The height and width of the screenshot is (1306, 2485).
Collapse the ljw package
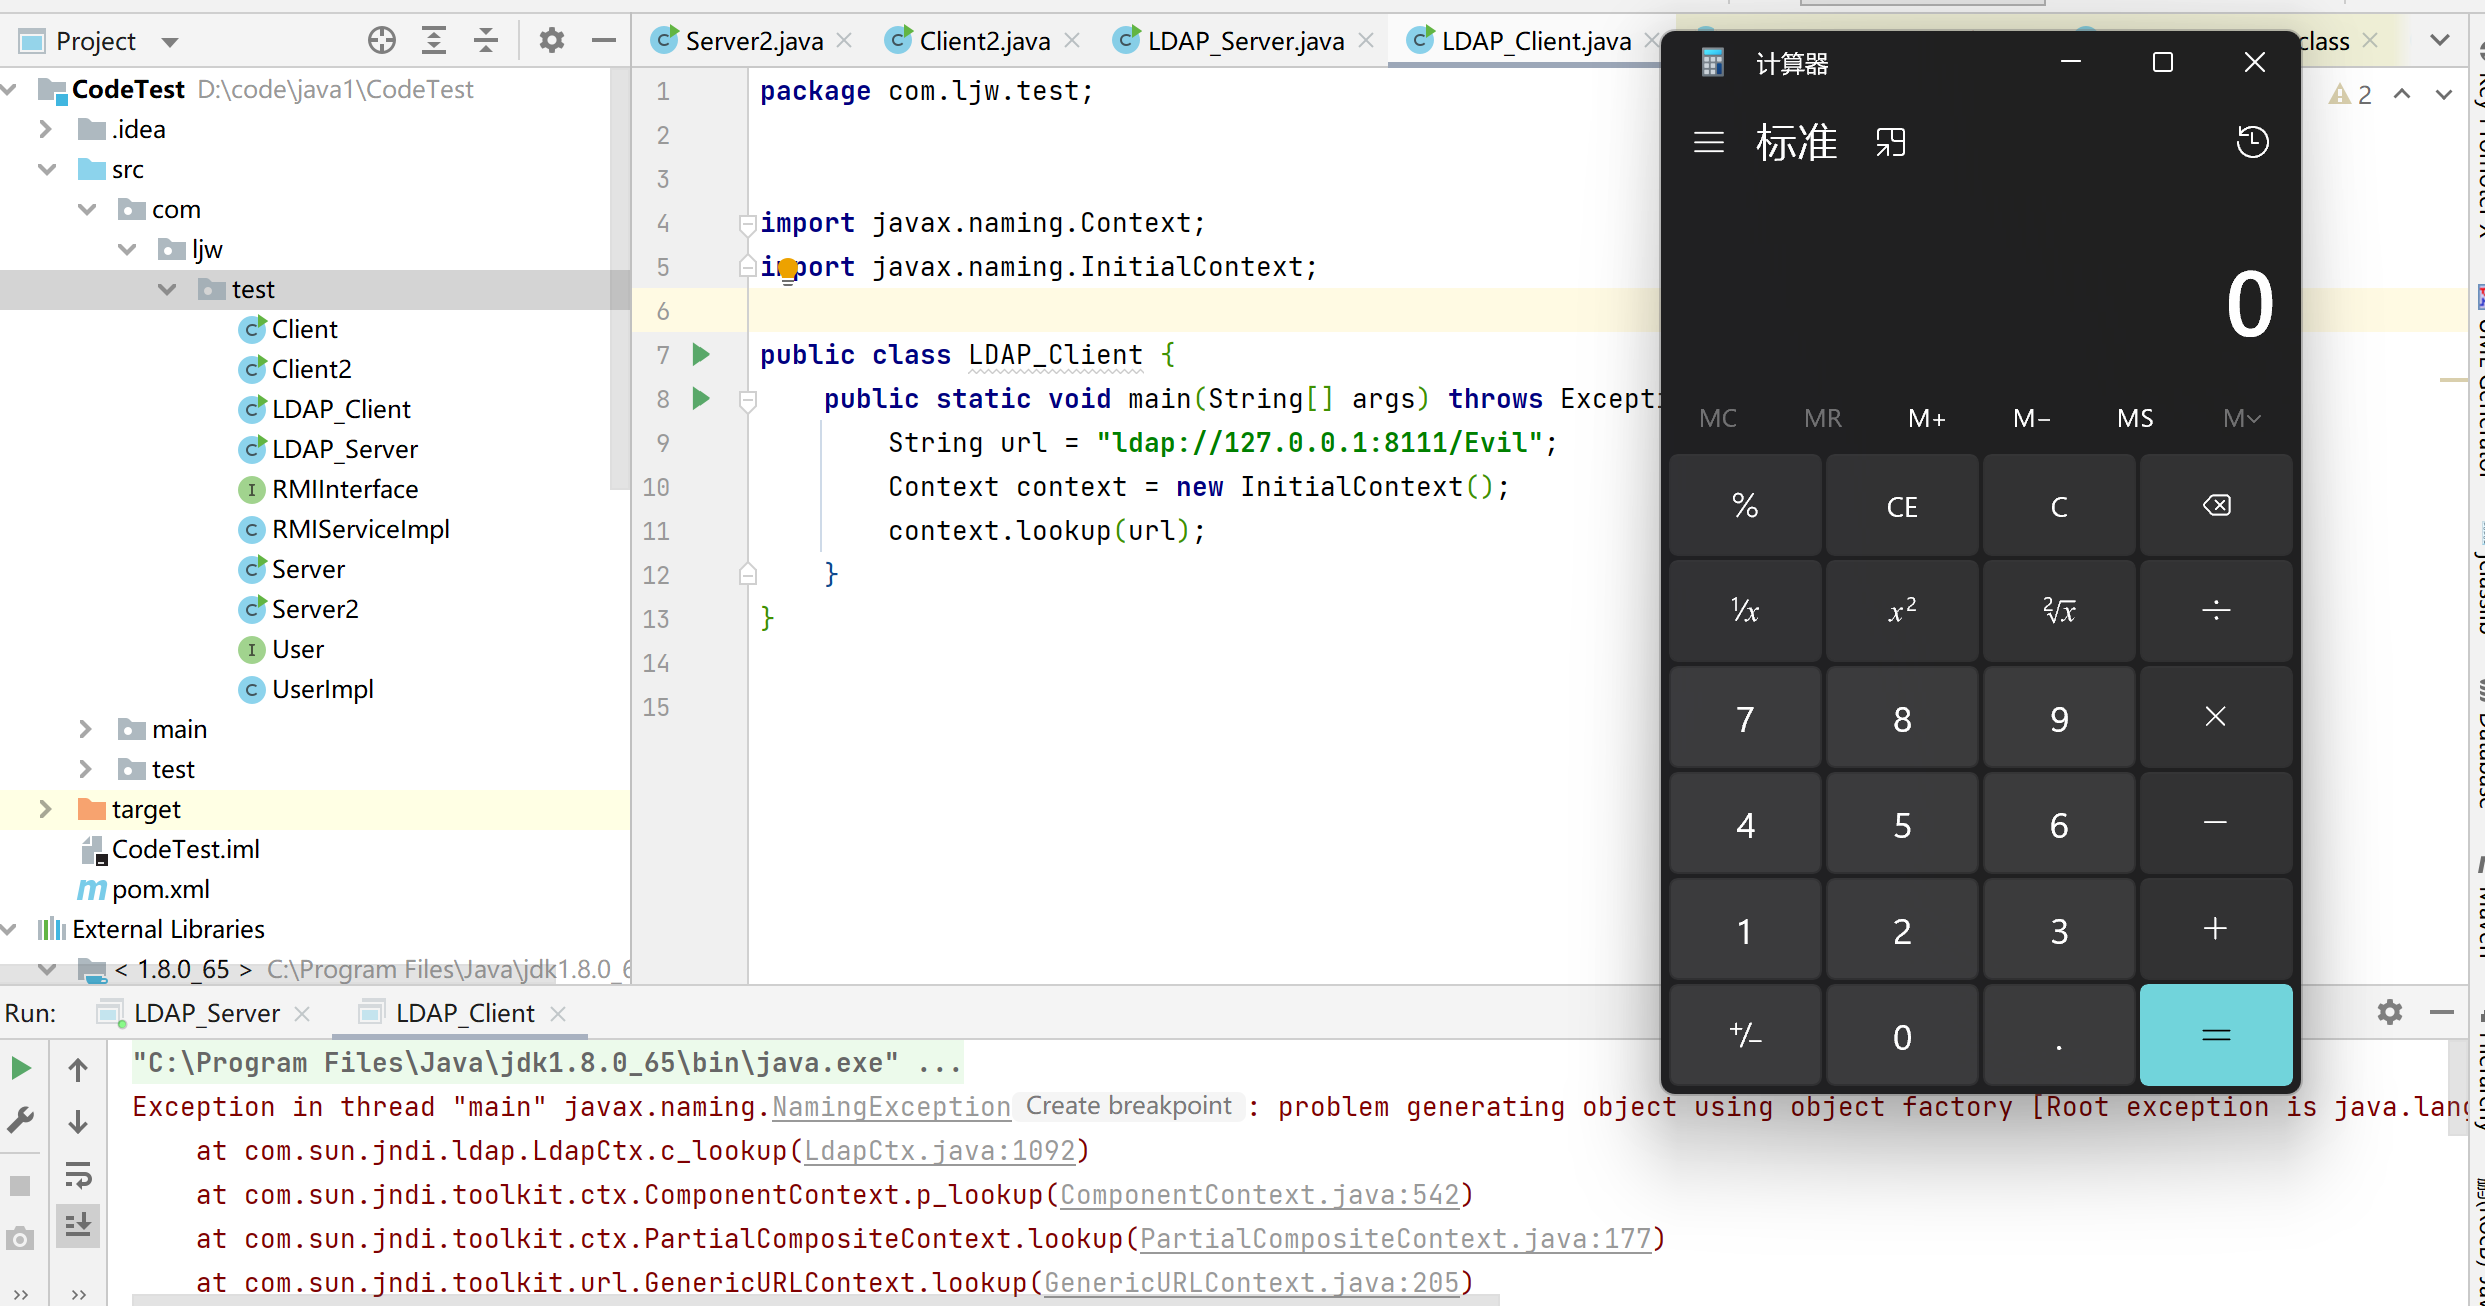[x=127, y=249]
